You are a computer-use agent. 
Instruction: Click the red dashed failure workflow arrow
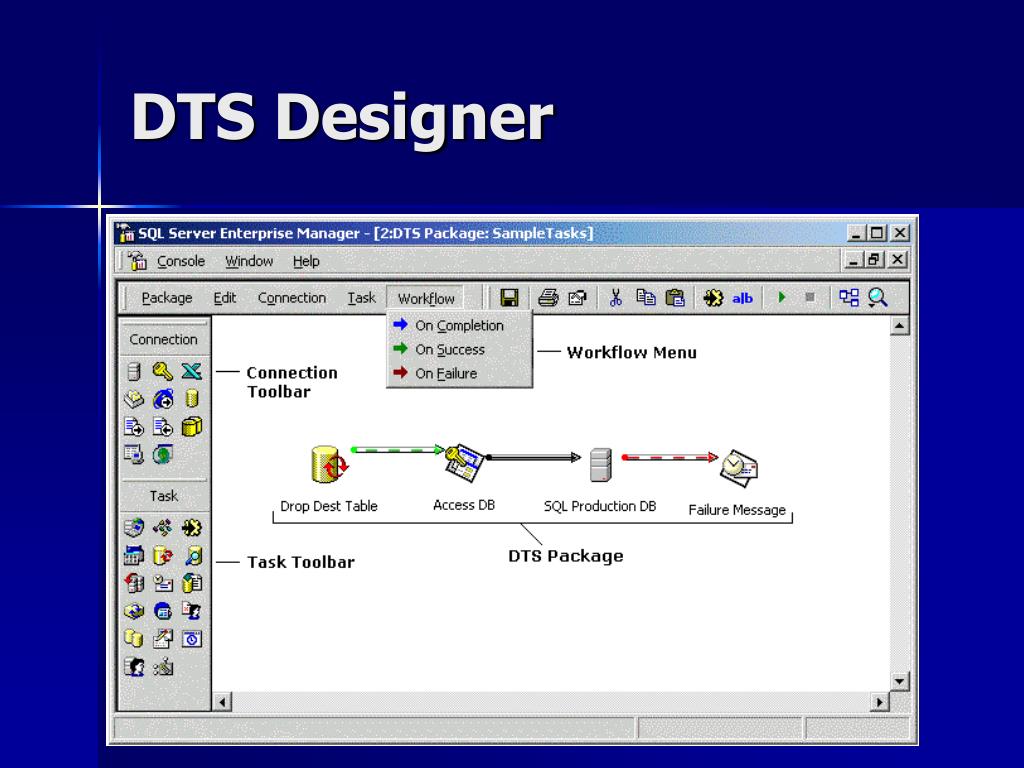(x=669, y=458)
